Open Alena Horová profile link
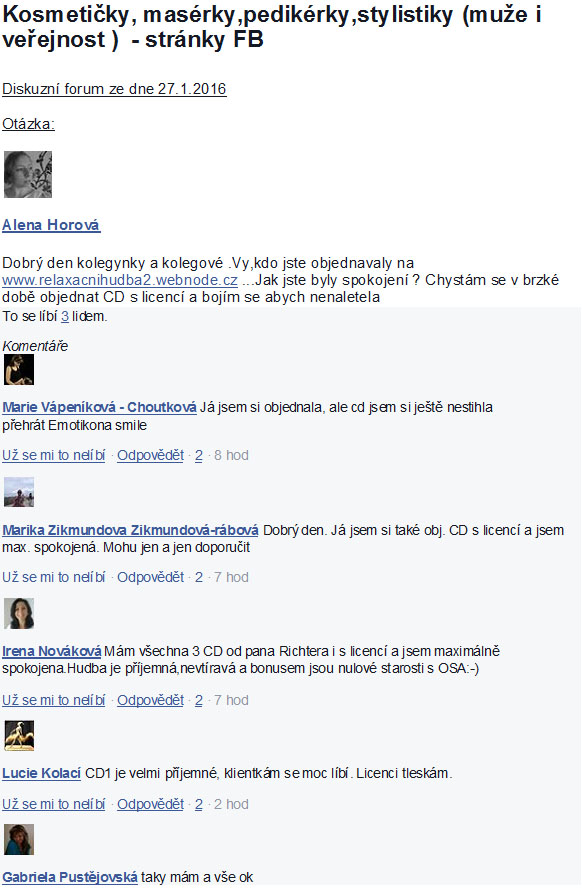This screenshot has width=582, height=895. 51,225
